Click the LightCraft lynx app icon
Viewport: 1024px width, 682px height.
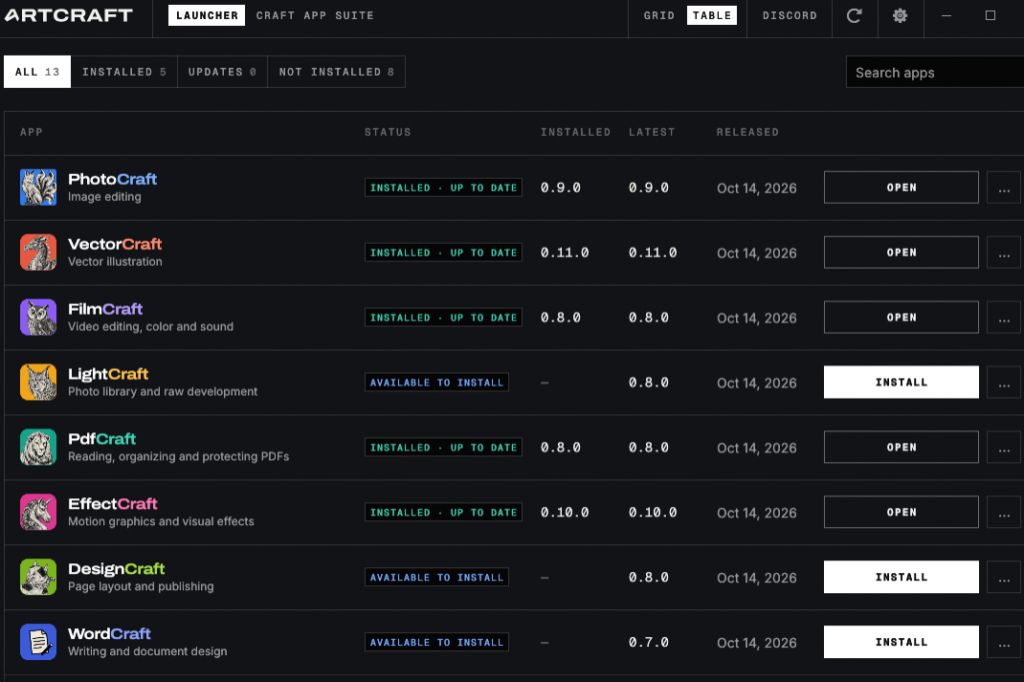(x=38, y=382)
